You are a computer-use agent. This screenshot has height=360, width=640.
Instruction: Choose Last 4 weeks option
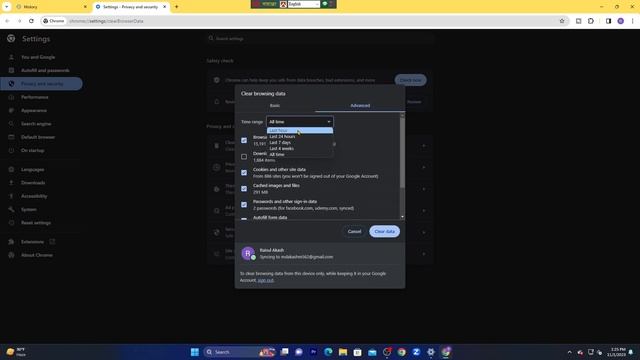point(300,149)
